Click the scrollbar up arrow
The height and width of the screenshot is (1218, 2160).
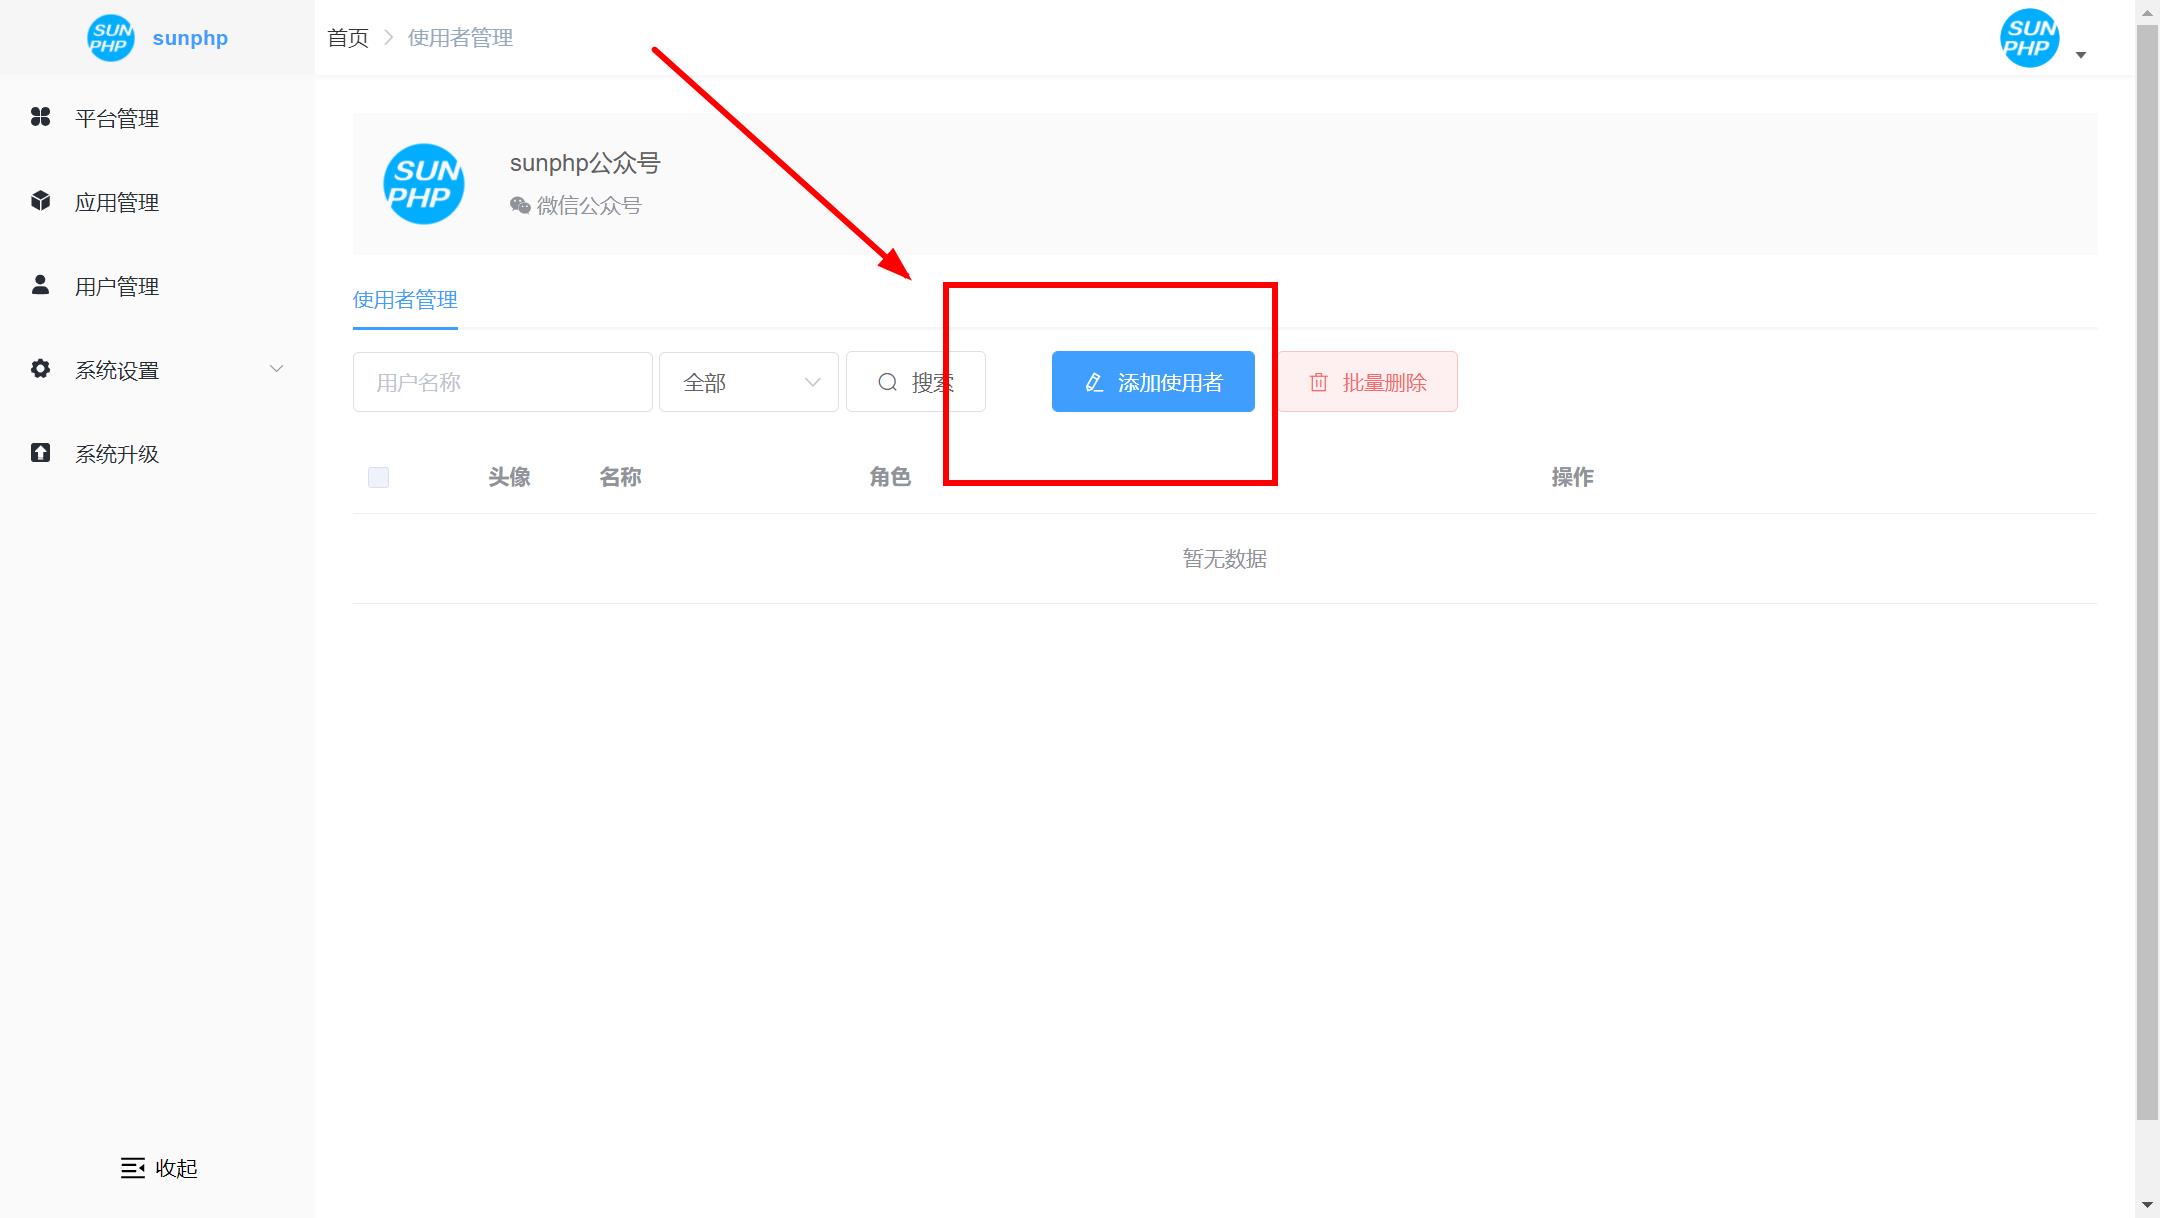(x=2147, y=11)
